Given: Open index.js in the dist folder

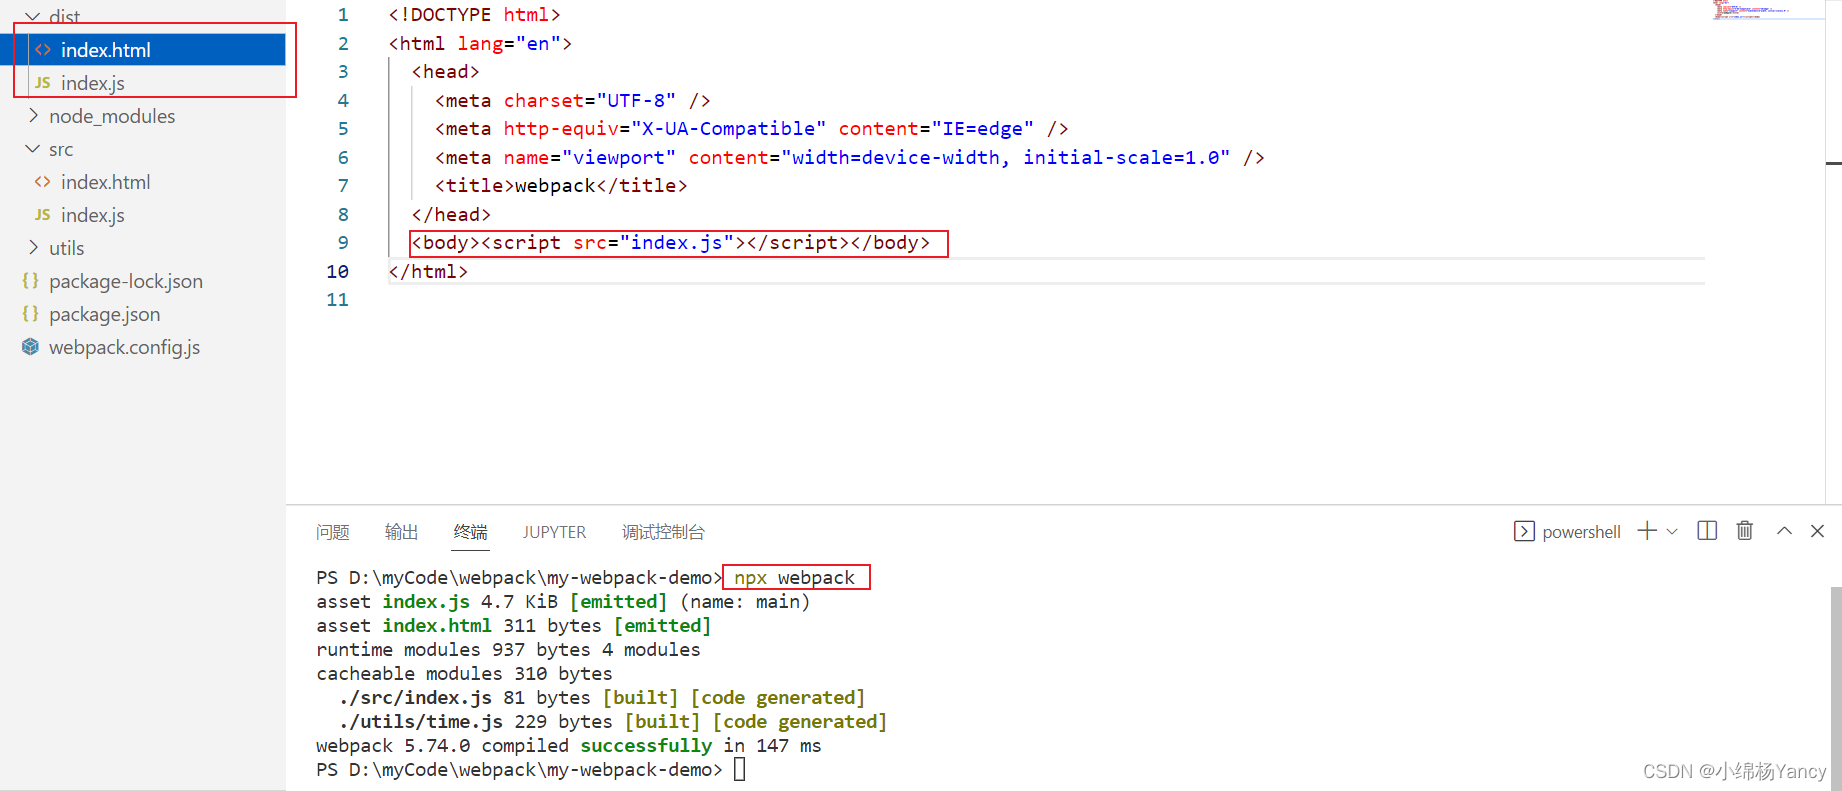Looking at the screenshot, I should pos(143,83).
